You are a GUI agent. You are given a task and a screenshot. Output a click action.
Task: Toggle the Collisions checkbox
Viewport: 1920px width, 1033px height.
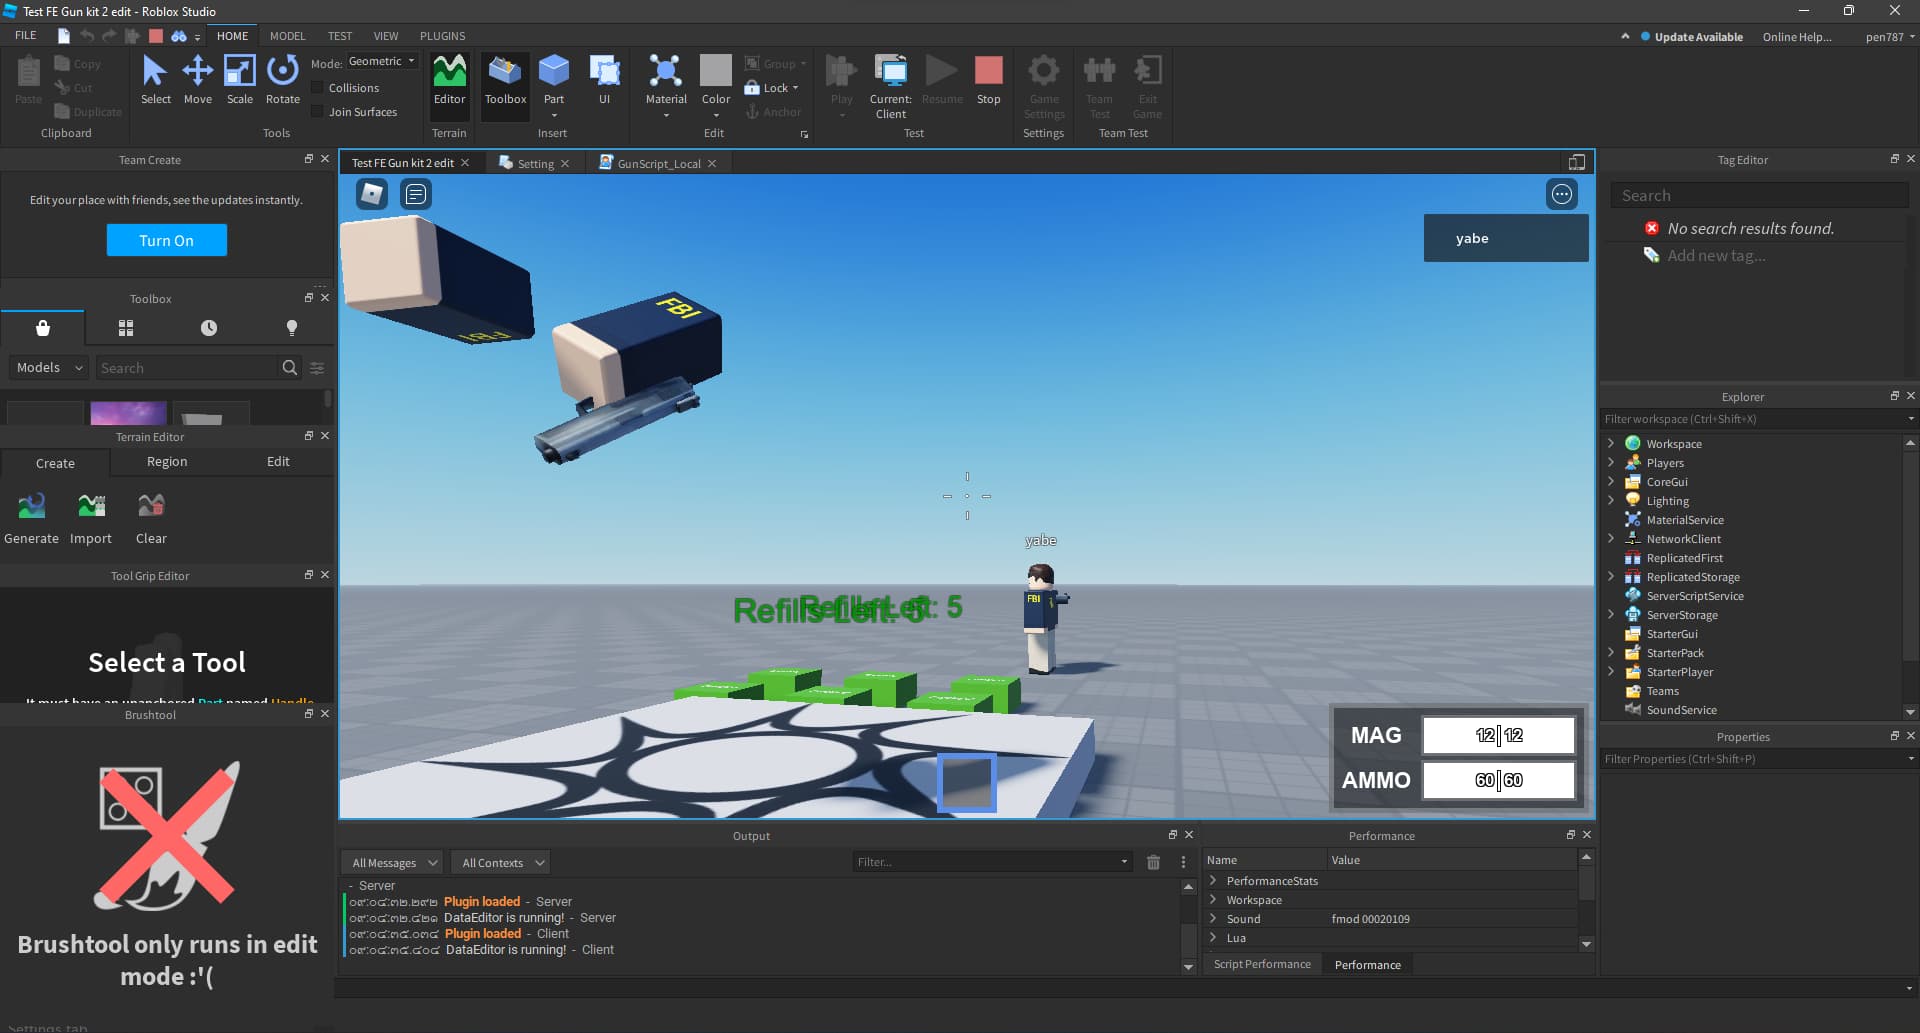(317, 88)
